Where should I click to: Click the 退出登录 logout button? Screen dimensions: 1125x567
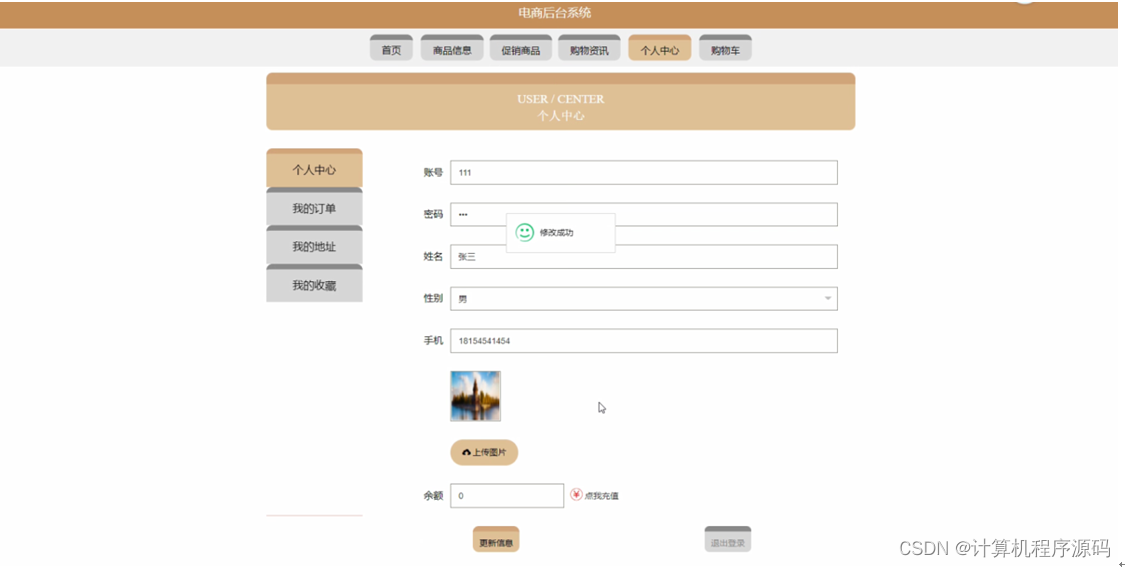(x=728, y=540)
